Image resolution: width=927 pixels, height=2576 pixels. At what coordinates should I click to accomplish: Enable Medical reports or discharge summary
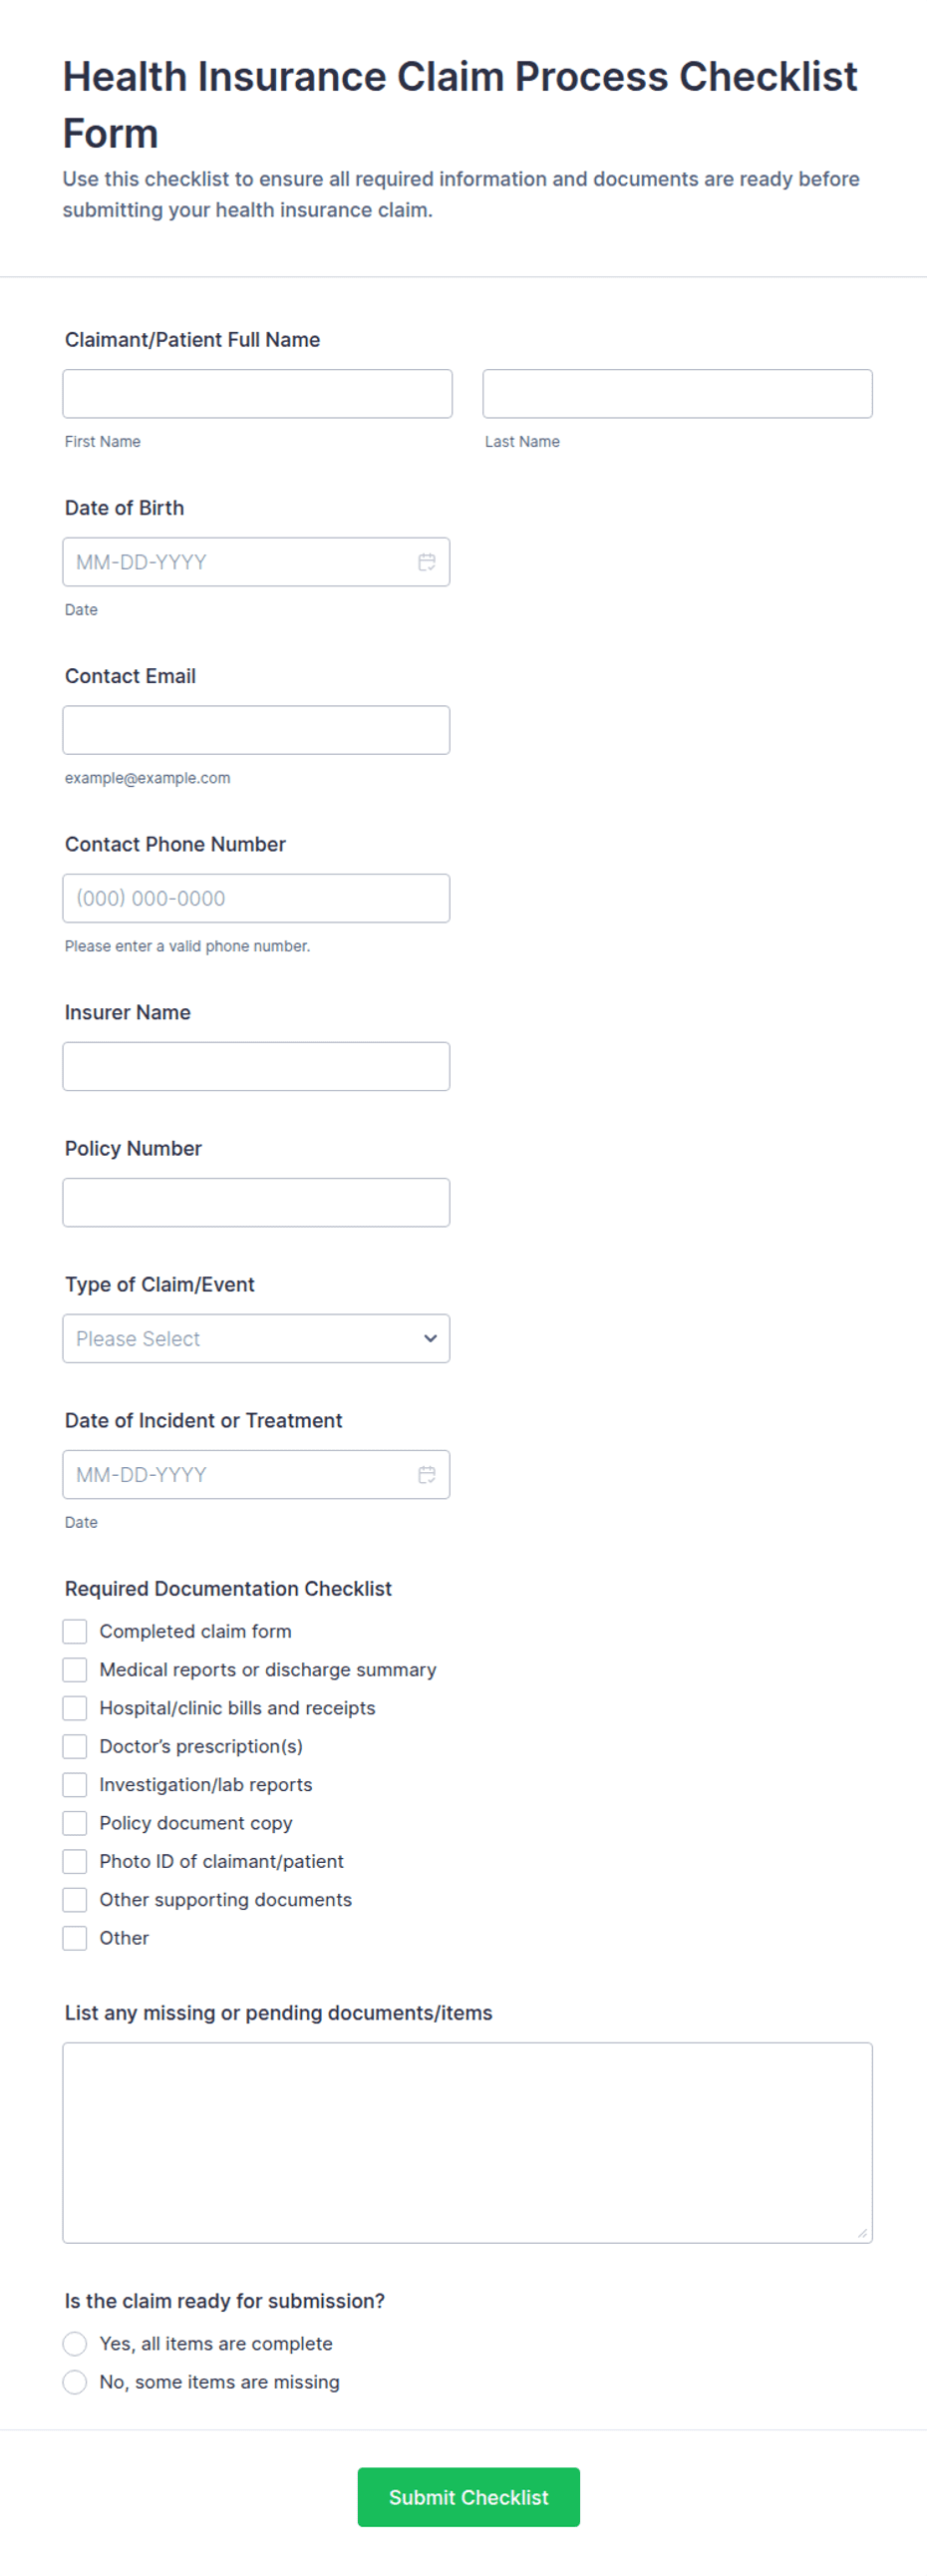click(75, 1669)
